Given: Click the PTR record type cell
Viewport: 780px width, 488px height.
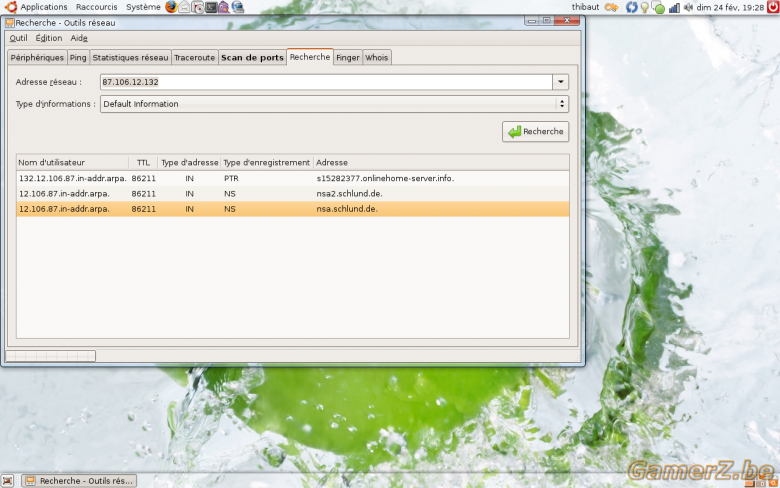Looking at the screenshot, I should coord(231,178).
